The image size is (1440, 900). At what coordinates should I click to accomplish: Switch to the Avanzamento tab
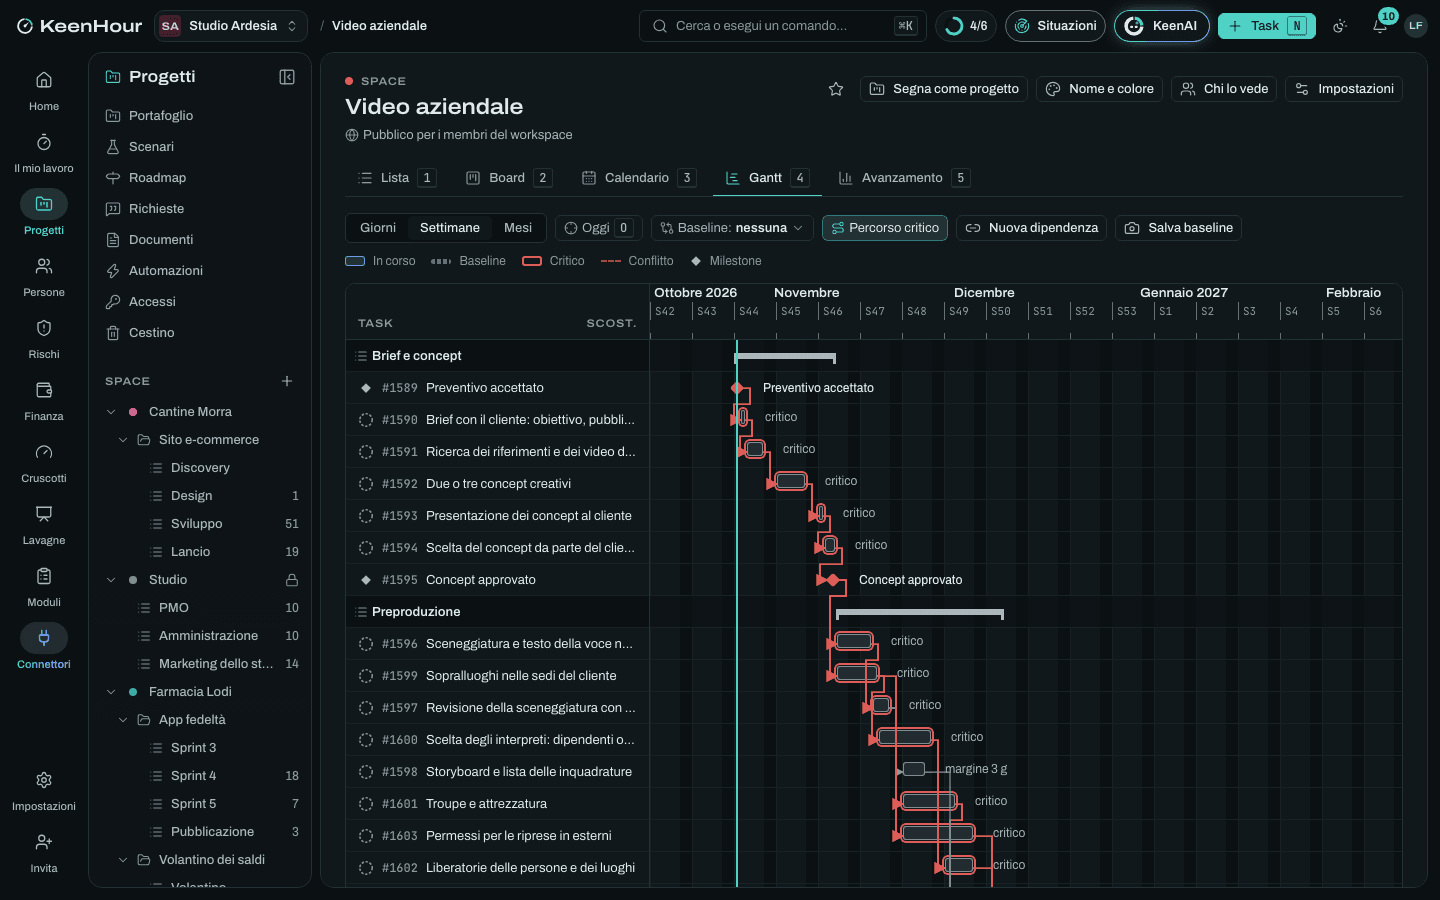pyautogui.click(x=903, y=178)
